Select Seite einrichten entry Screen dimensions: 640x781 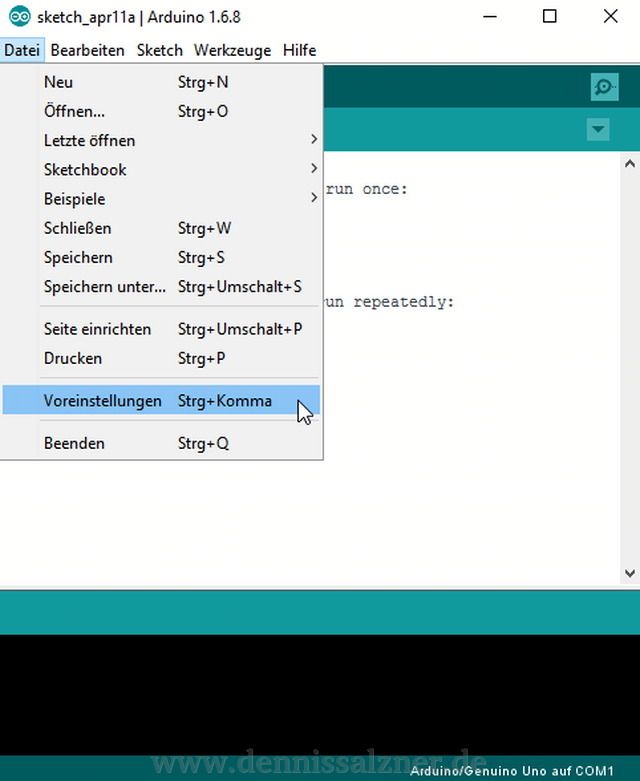161,329
